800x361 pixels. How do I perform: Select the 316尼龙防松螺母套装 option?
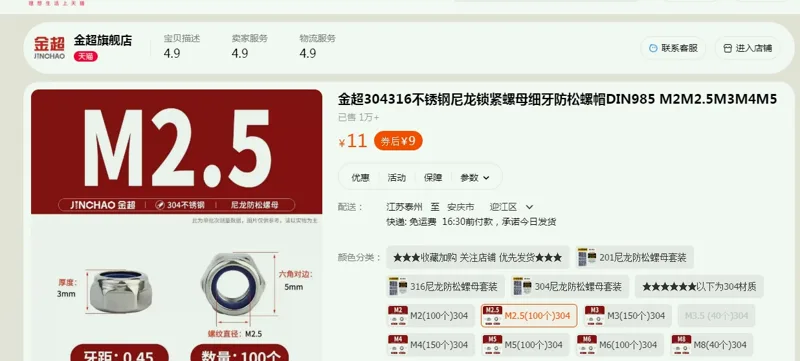445,287
